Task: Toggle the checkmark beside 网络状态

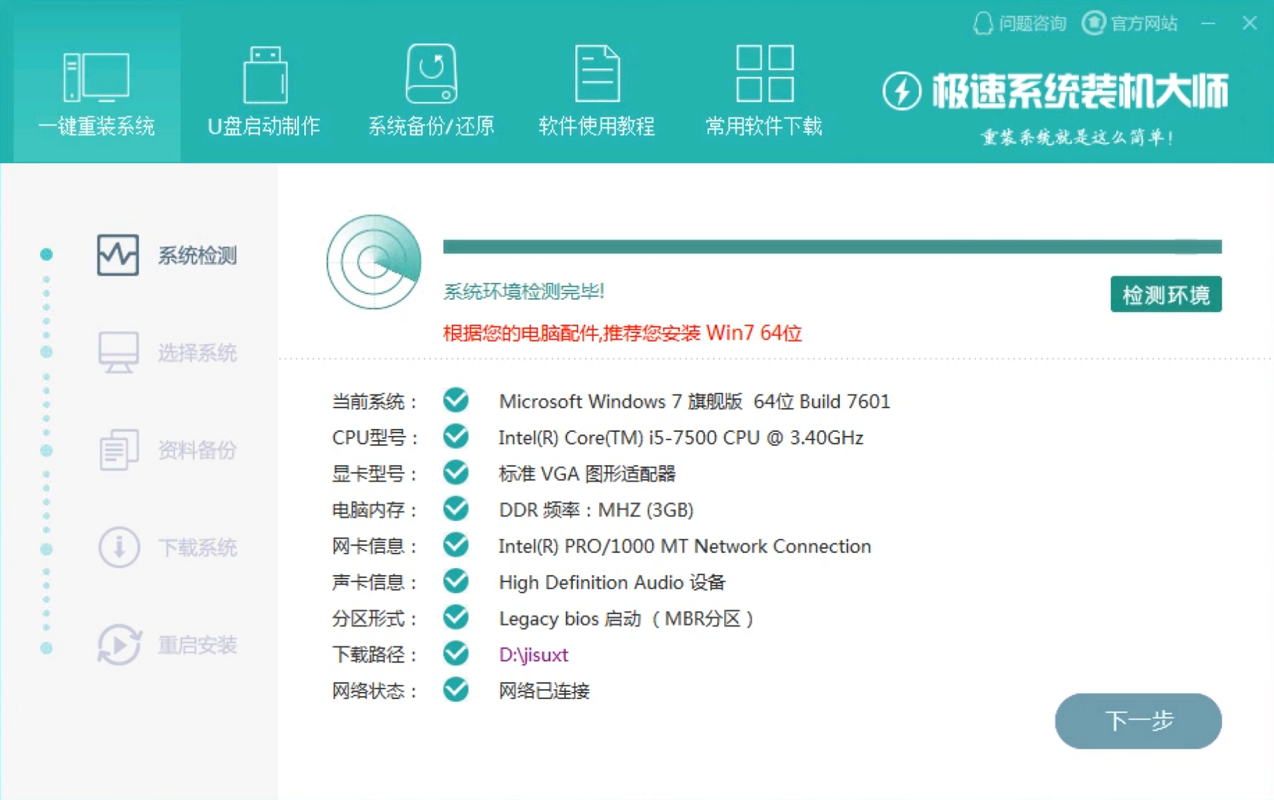Action: pyautogui.click(x=455, y=689)
